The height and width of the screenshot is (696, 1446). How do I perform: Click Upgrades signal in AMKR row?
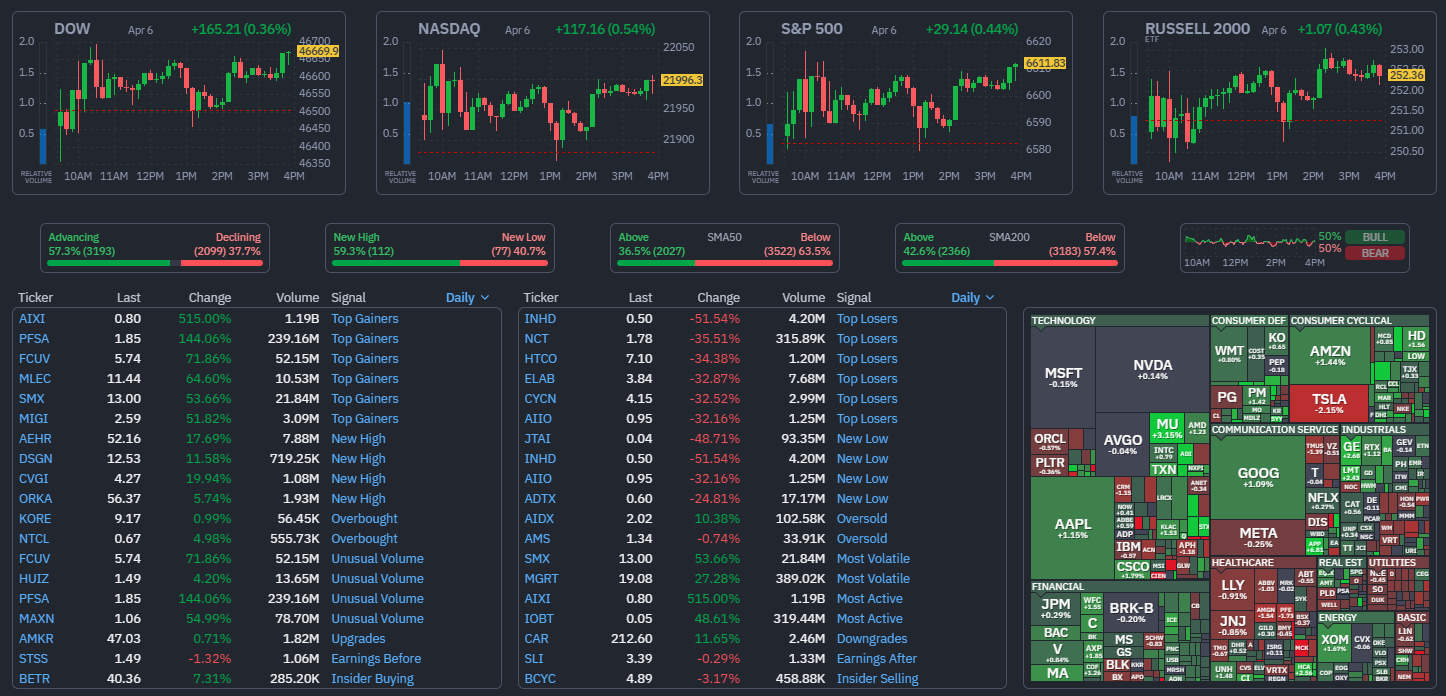click(358, 638)
